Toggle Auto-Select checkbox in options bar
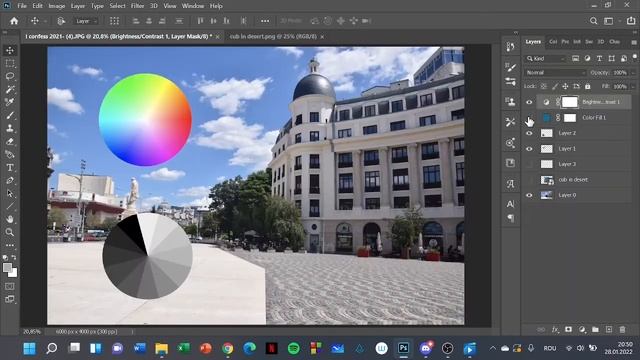This screenshot has width=640, height=360. tap(61, 21)
